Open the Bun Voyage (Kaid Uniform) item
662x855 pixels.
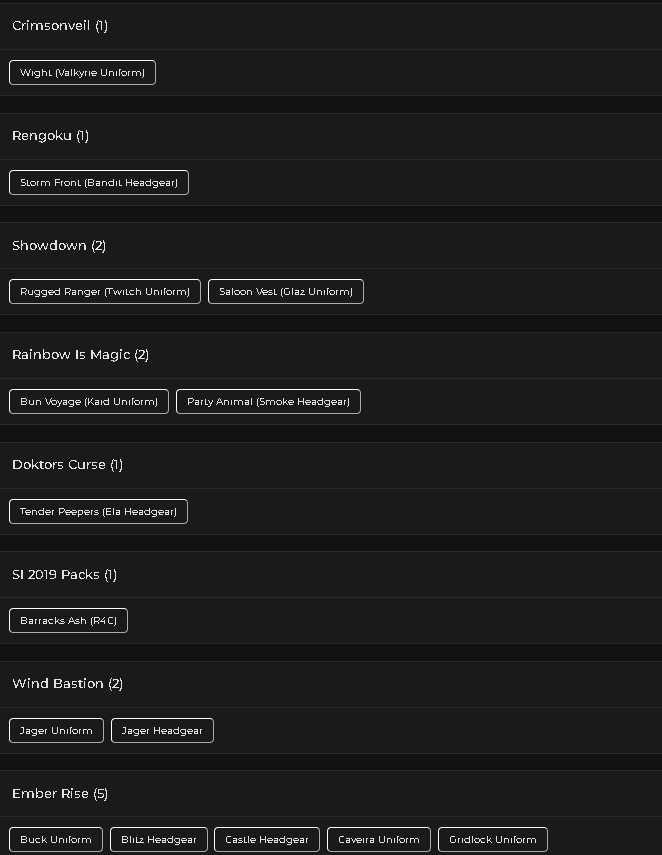(89, 402)
